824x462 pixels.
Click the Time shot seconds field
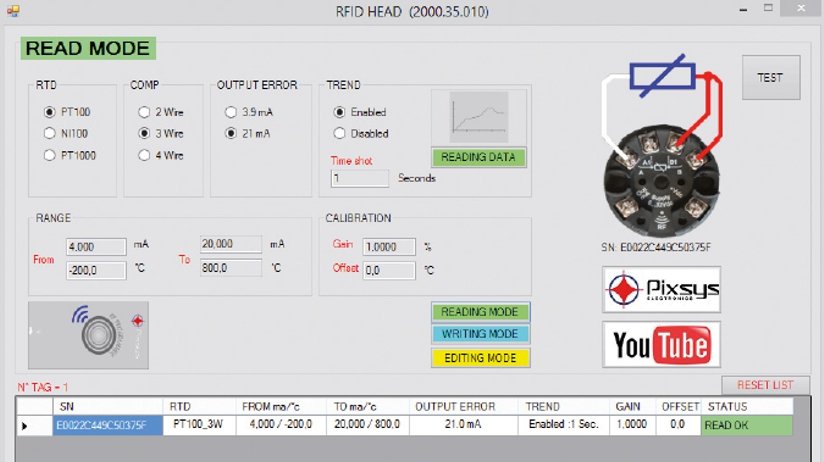click(359, 178)
